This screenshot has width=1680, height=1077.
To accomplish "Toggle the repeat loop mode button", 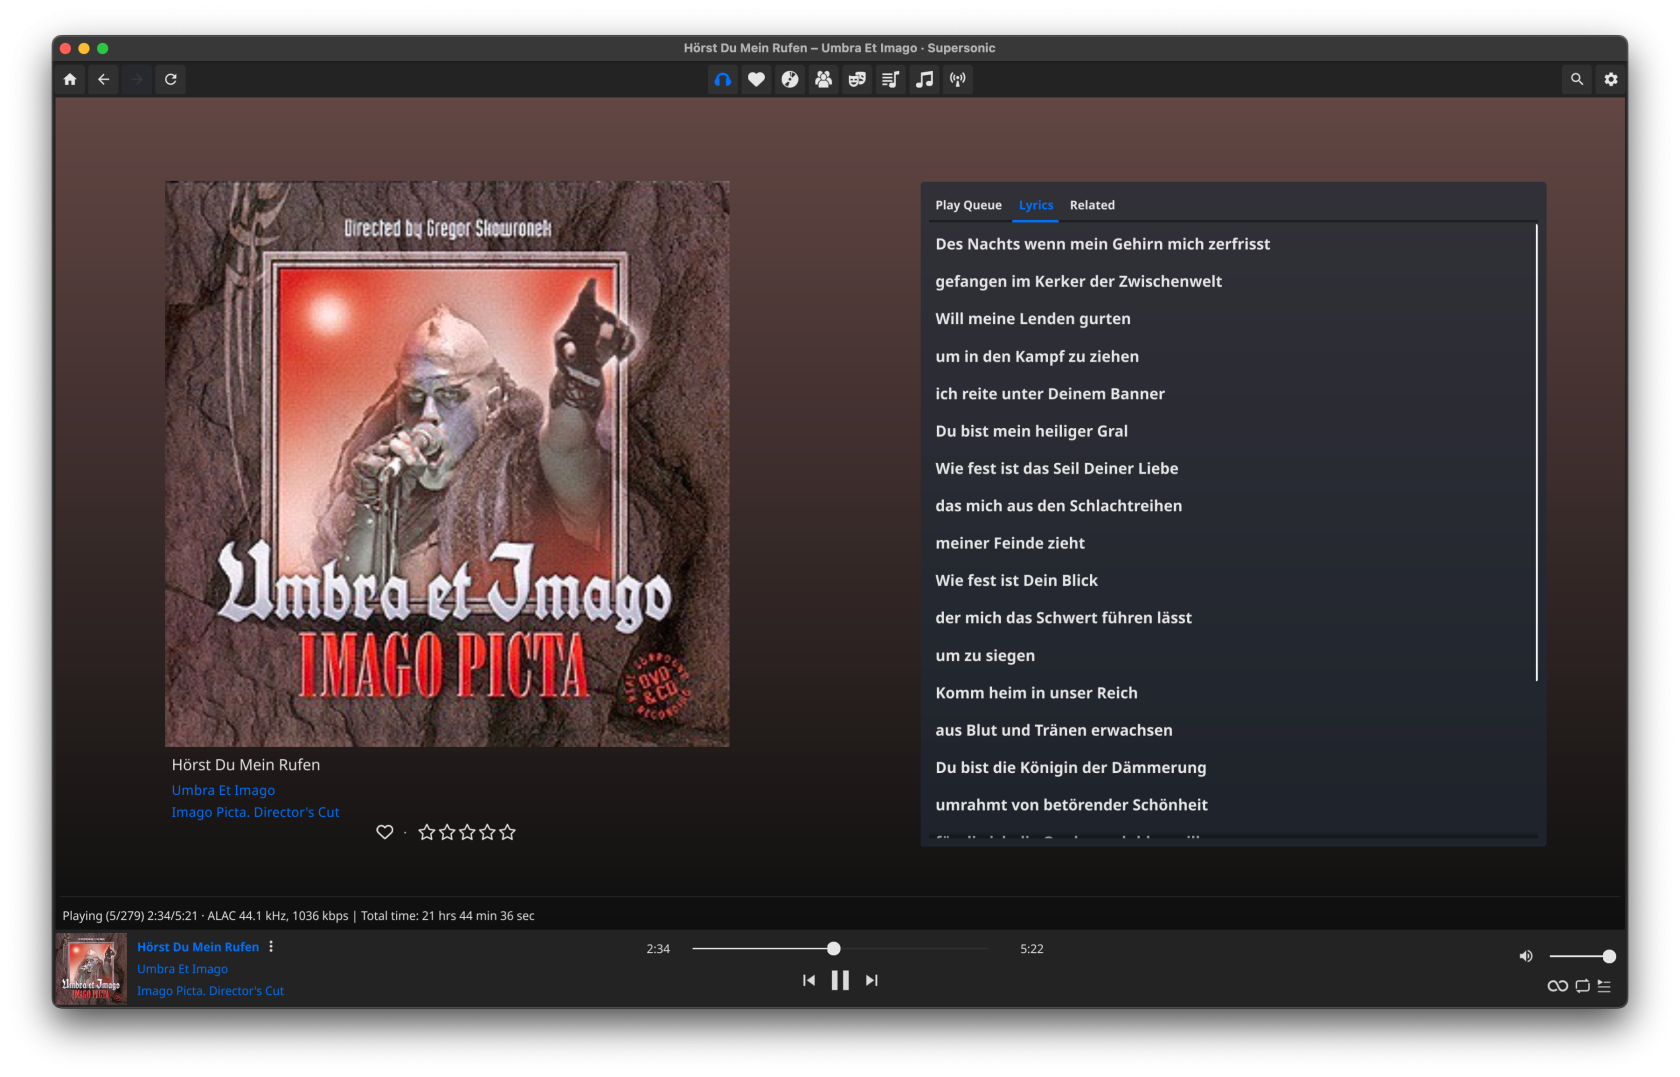I will click(x=1582, y=986).
